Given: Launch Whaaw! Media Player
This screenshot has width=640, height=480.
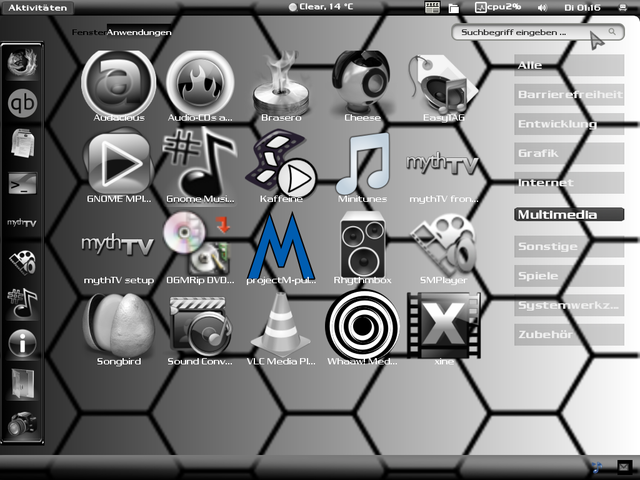Looking at the screenshot, I should tap(362, 329).
